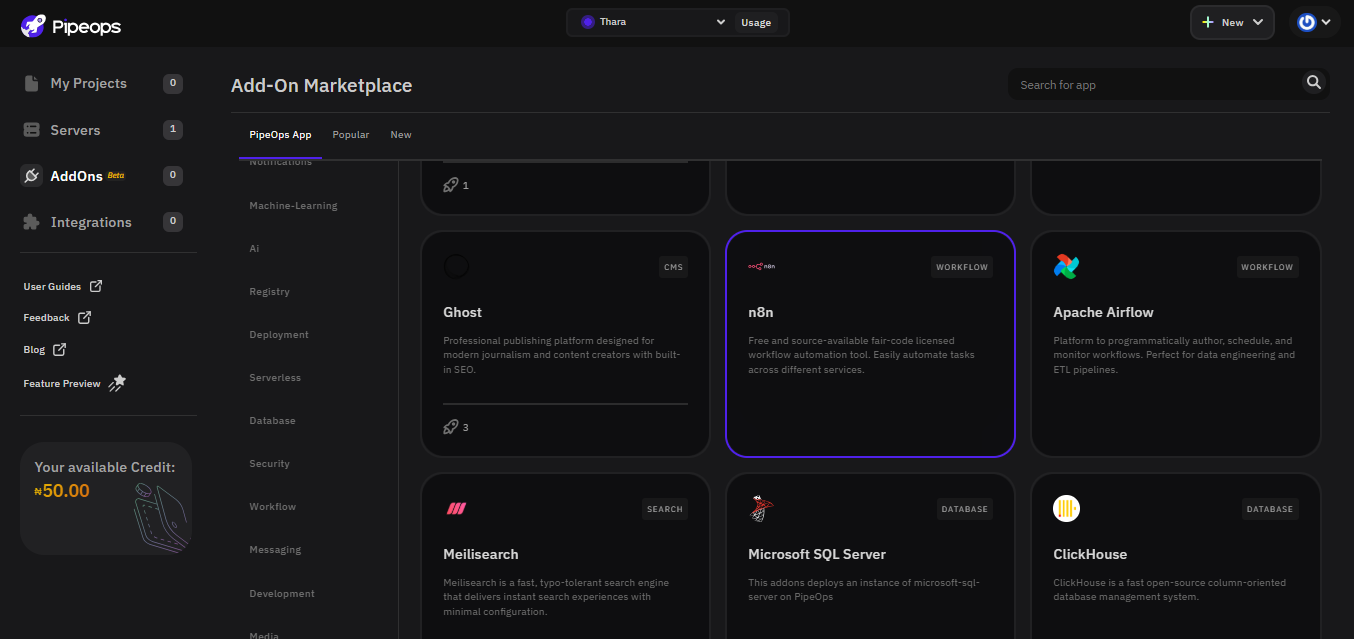The width and height of the screenshot is (1354, 639).
Task: Click the search magnifier icon
Action: coord(1314,83)
